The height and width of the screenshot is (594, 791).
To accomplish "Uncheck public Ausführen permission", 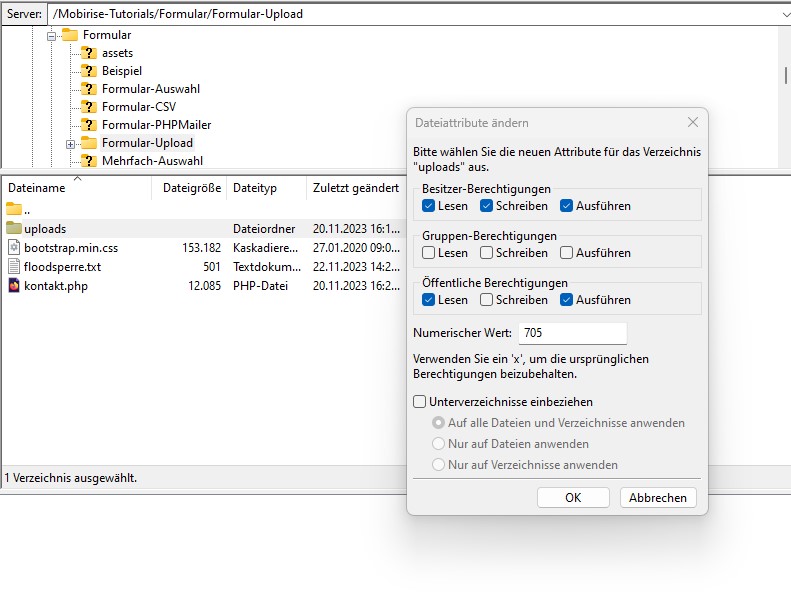I will point(567,300).
